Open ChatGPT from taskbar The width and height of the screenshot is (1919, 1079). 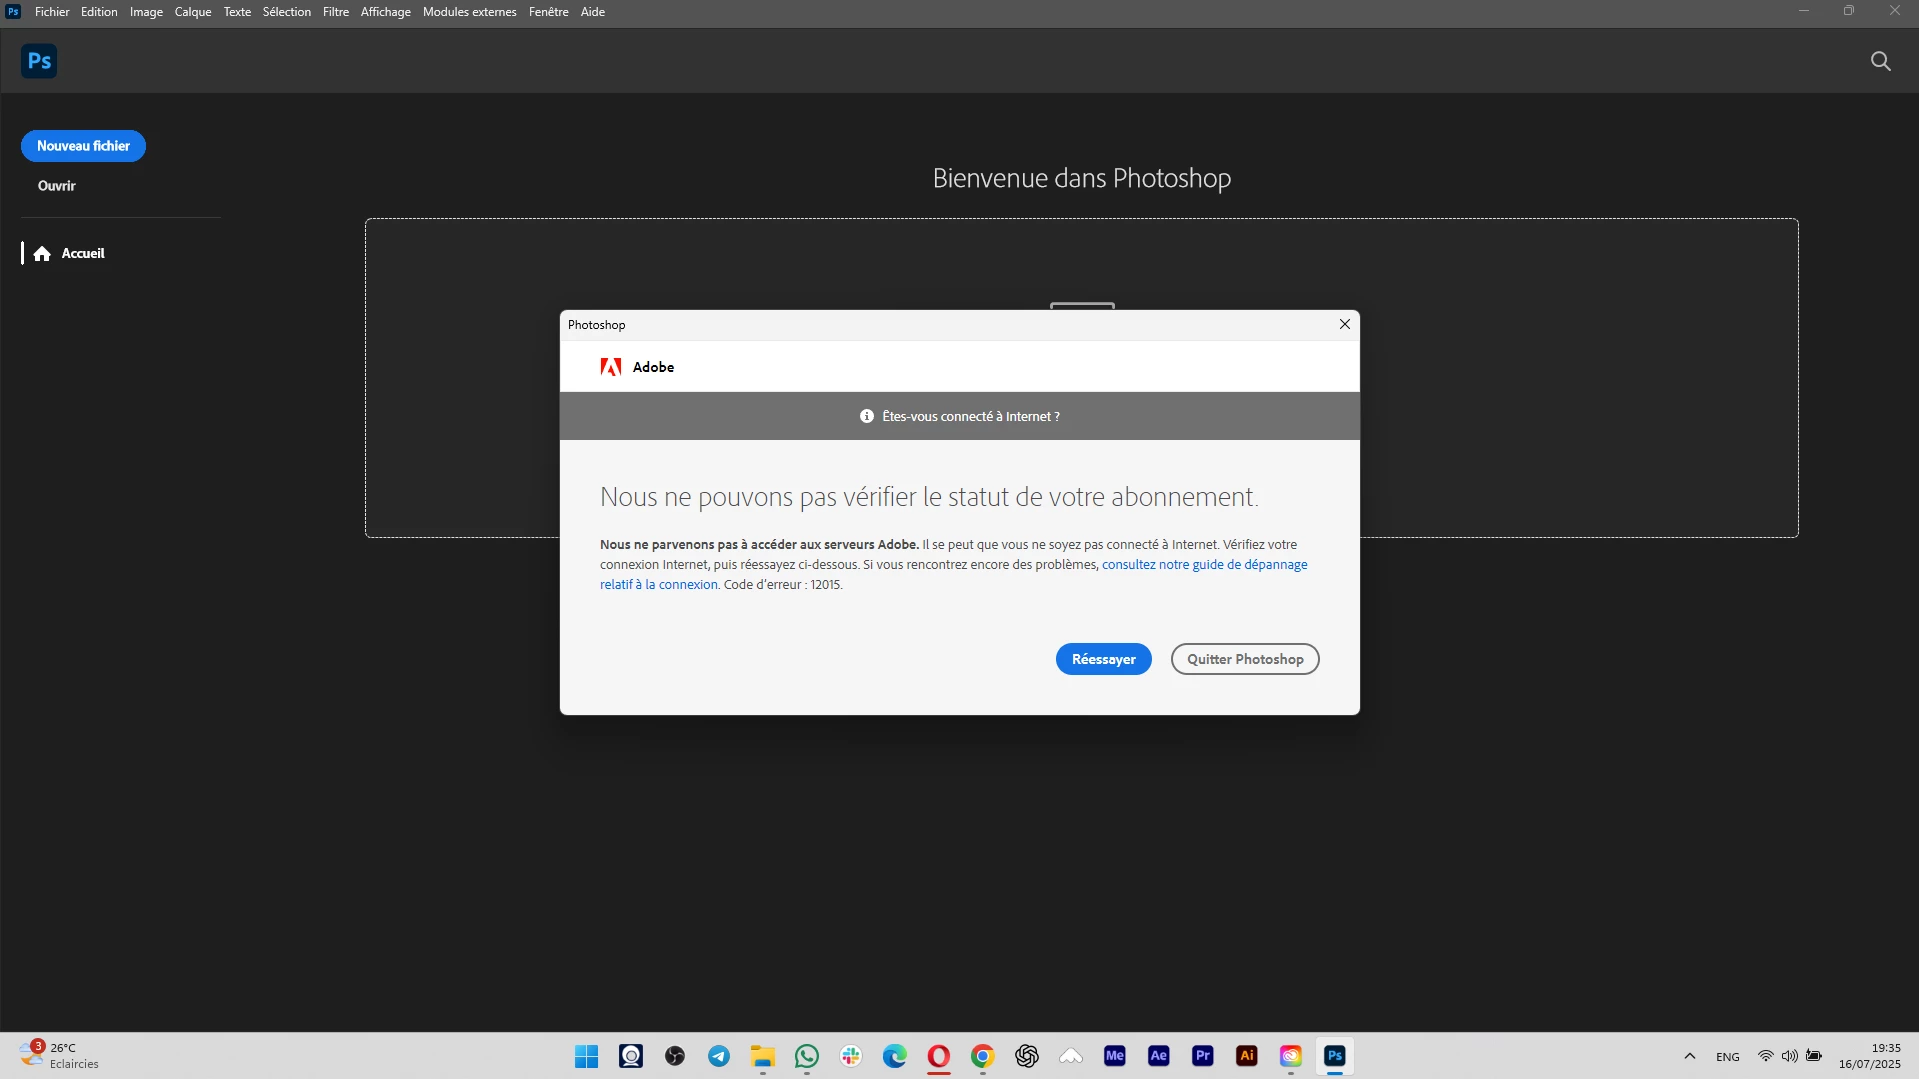pos(1027,1056)
